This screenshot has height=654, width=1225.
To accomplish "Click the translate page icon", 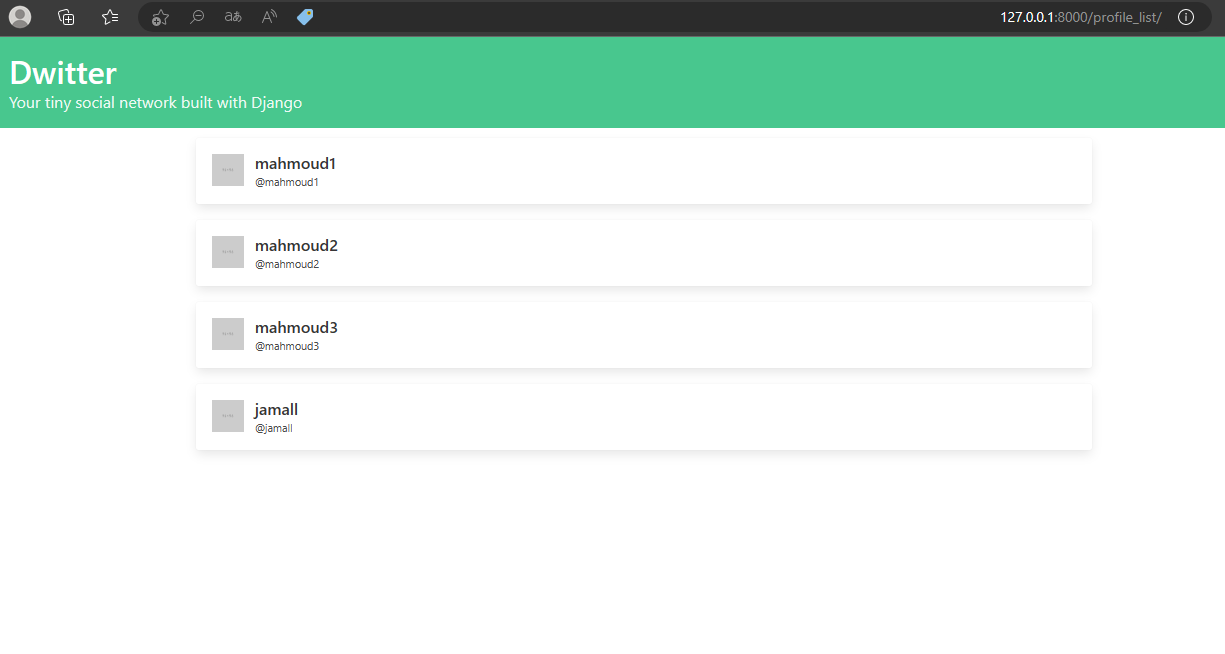I will pos(233,17).
